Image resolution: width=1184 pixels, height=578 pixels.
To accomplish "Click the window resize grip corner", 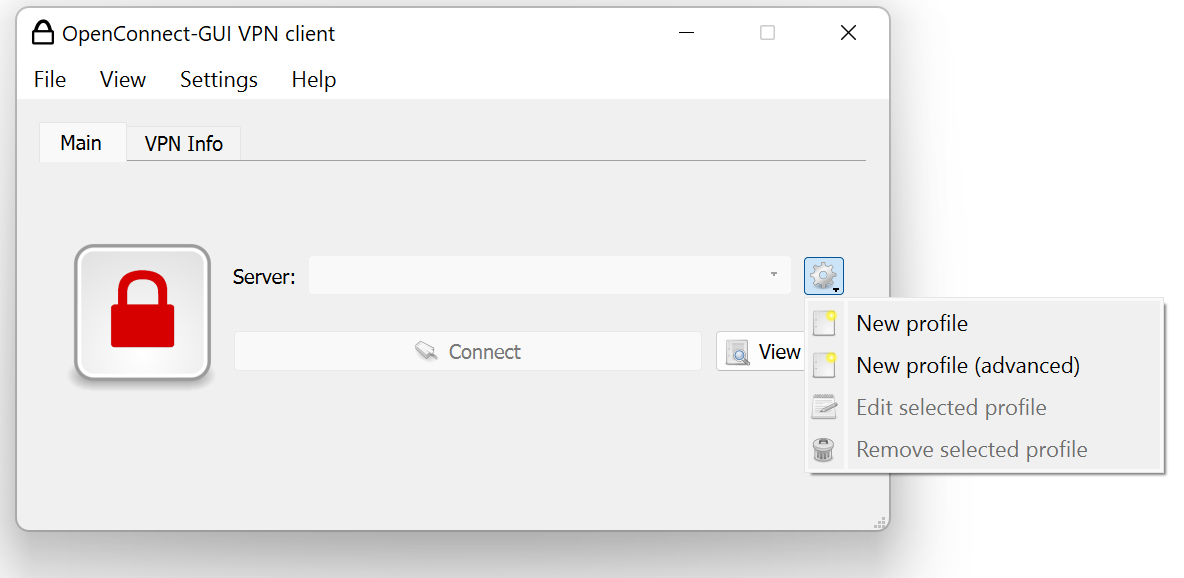I will pyautogui.click(x=880, y=522).
